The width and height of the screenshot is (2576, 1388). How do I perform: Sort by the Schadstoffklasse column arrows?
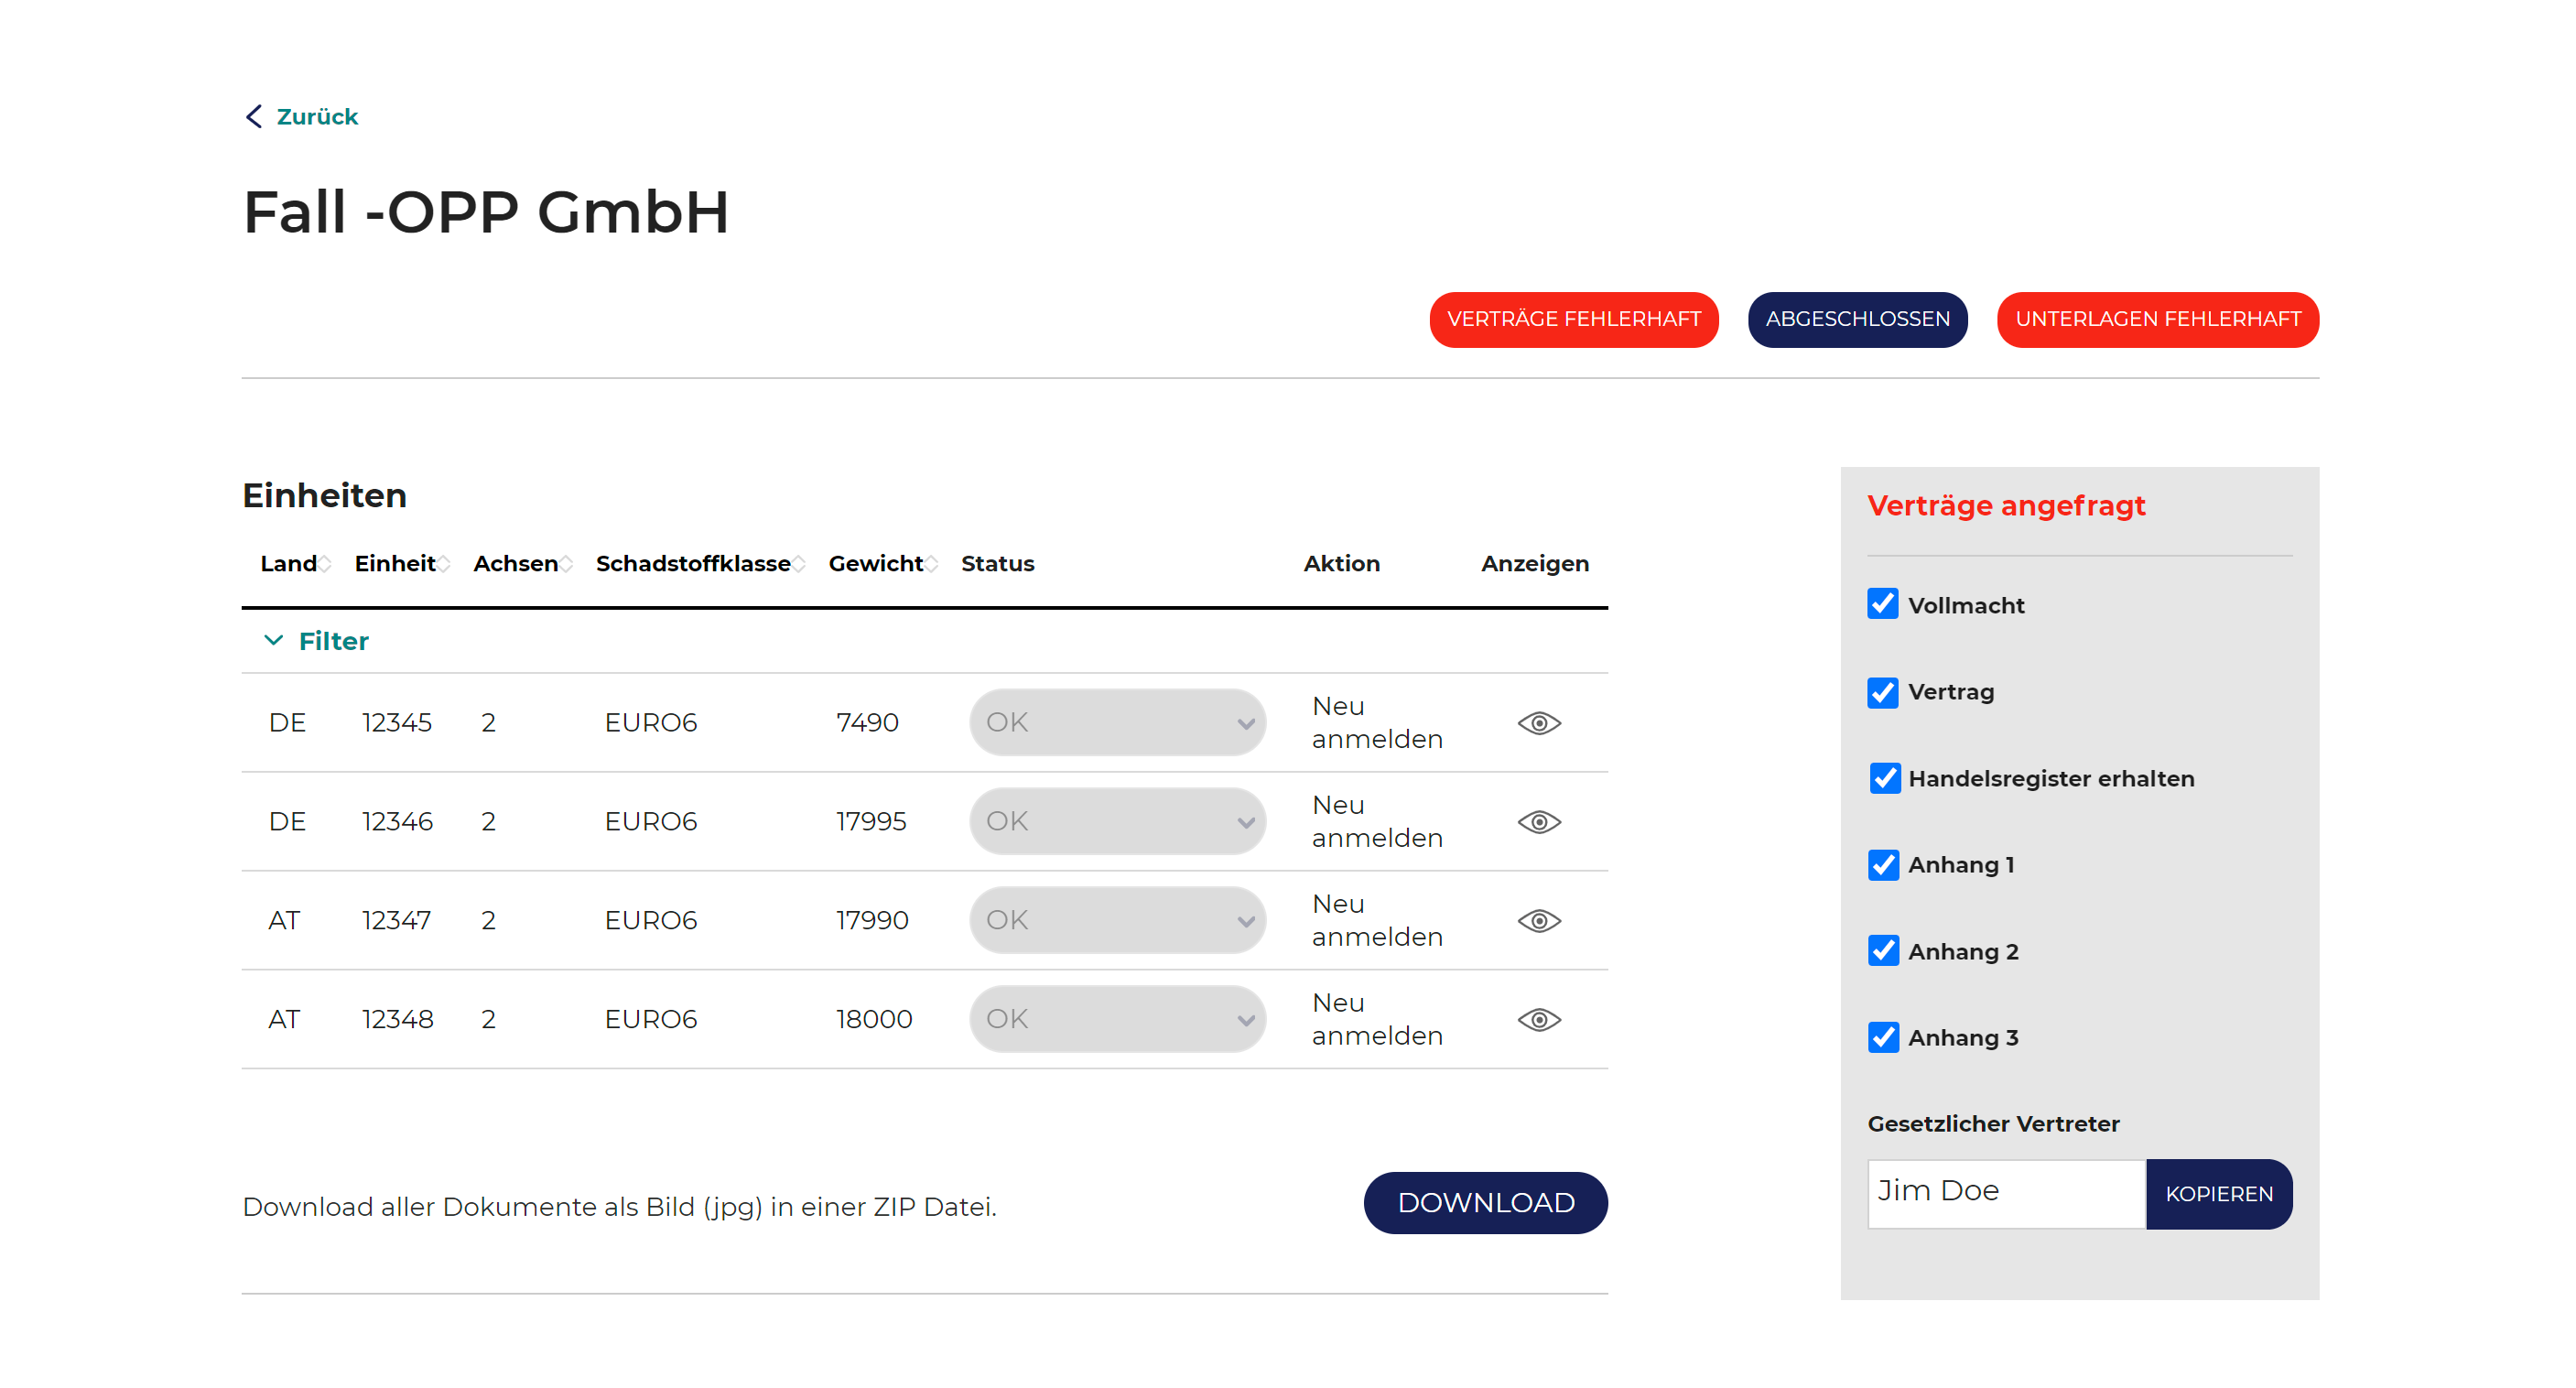click(x=799, y=565)
